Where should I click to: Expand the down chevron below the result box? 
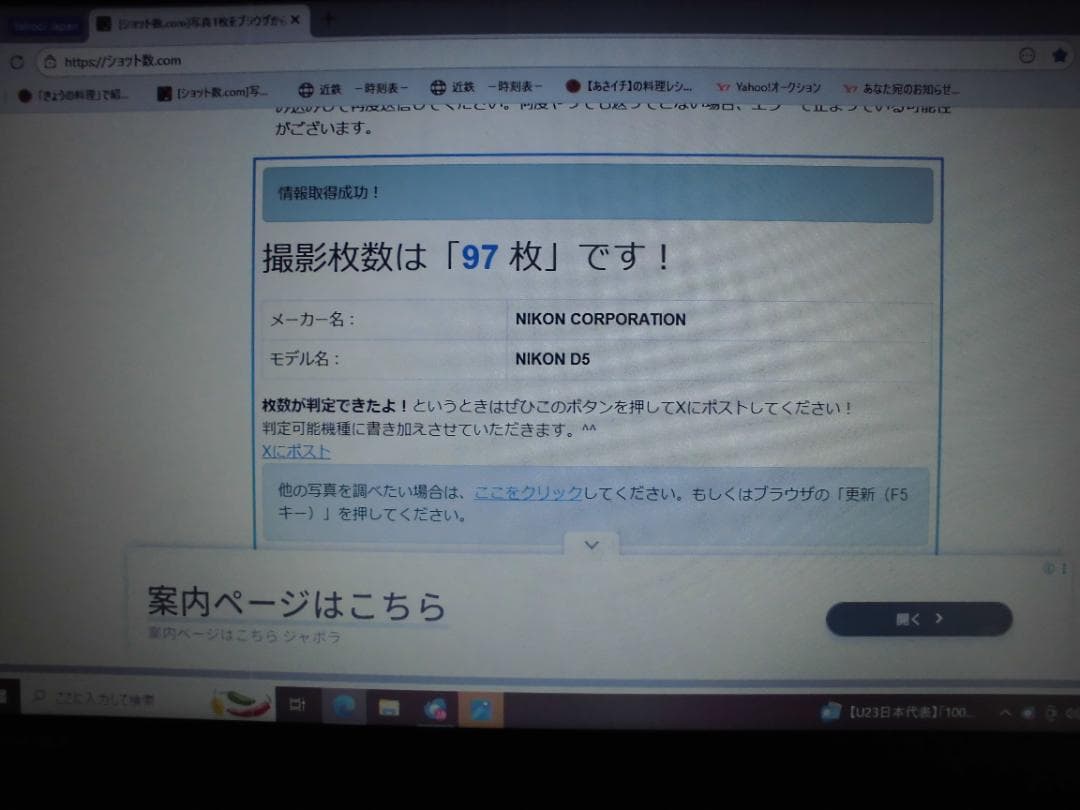(x=590, y=544)
